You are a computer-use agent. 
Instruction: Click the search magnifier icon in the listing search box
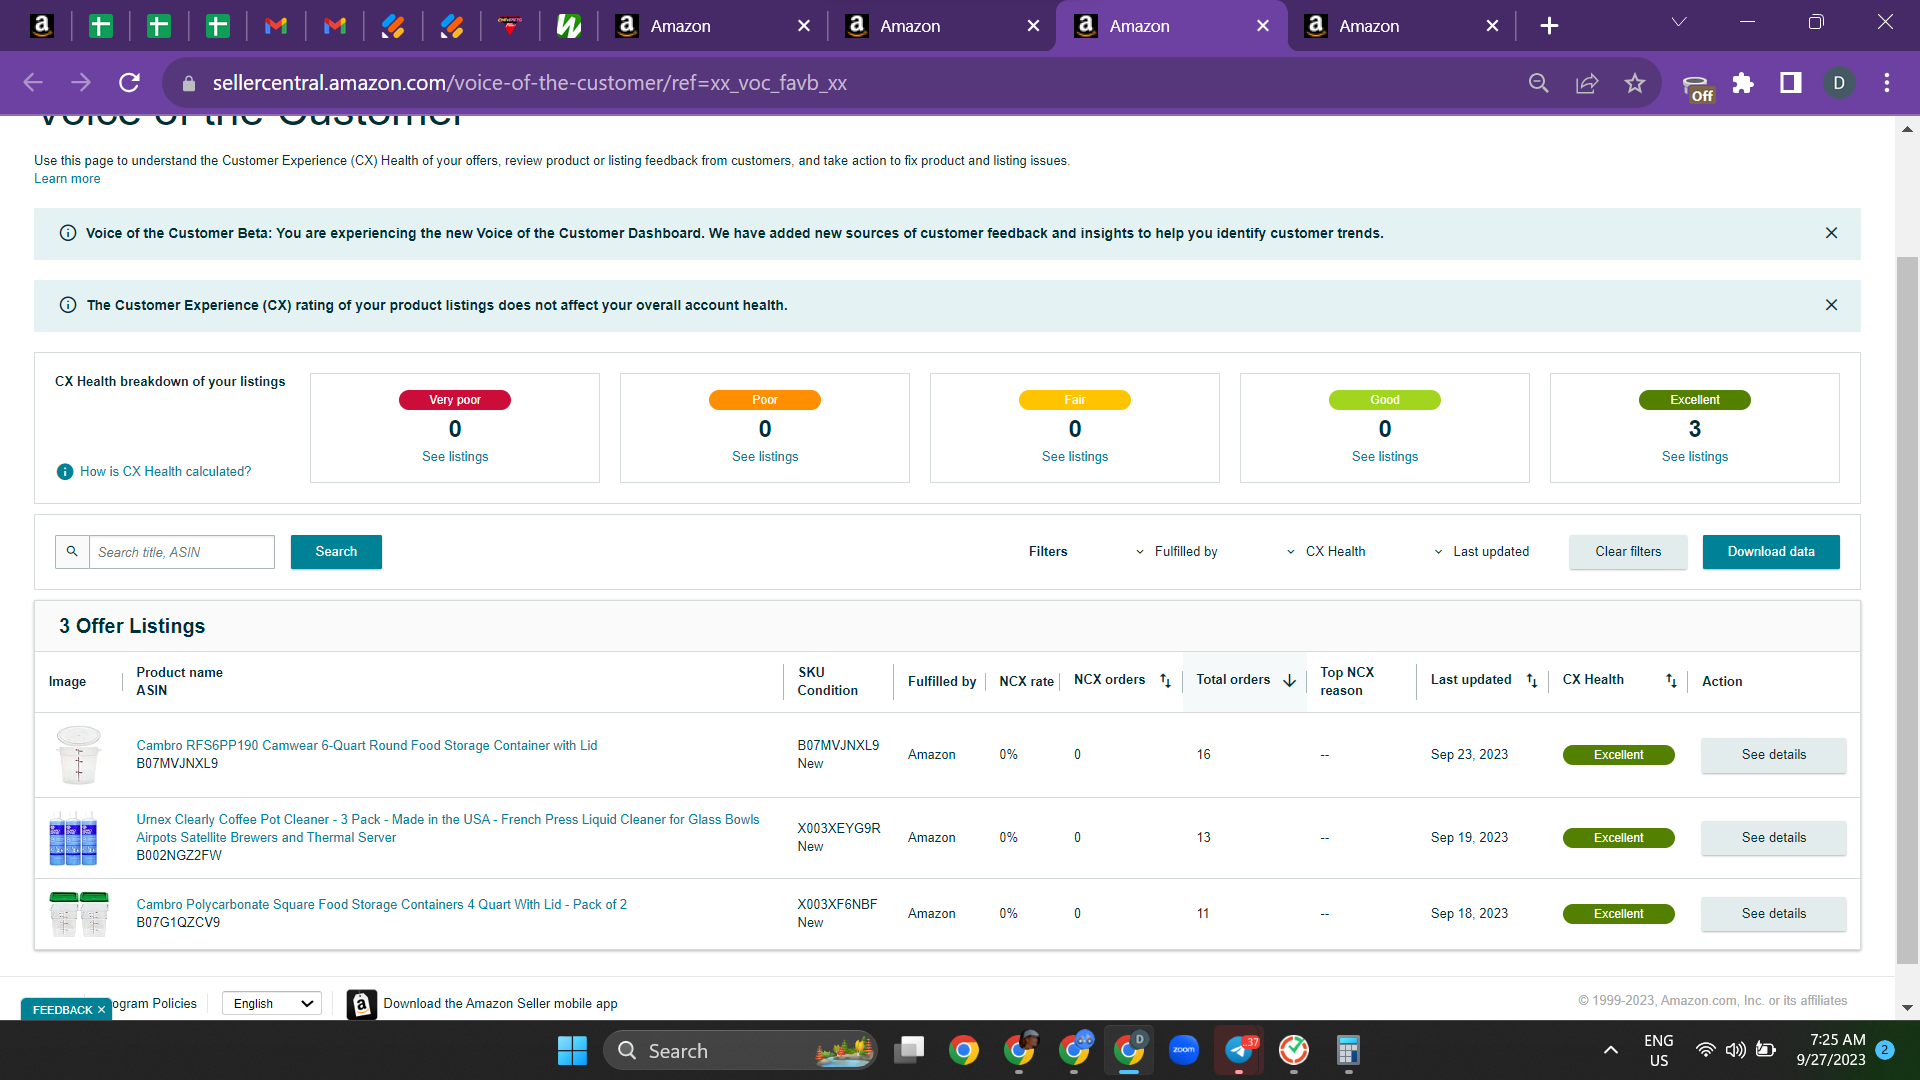[72, 552]
